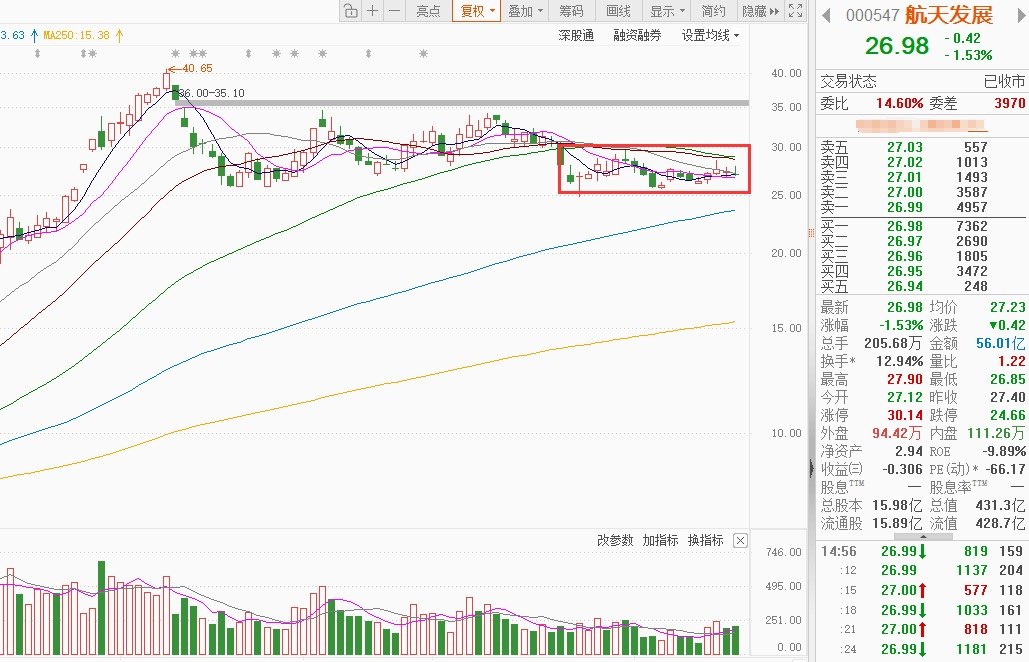The height and width of the screenshot is (662, 1029).
Task: Click the expander below 流通股 row
Action: 923,537
